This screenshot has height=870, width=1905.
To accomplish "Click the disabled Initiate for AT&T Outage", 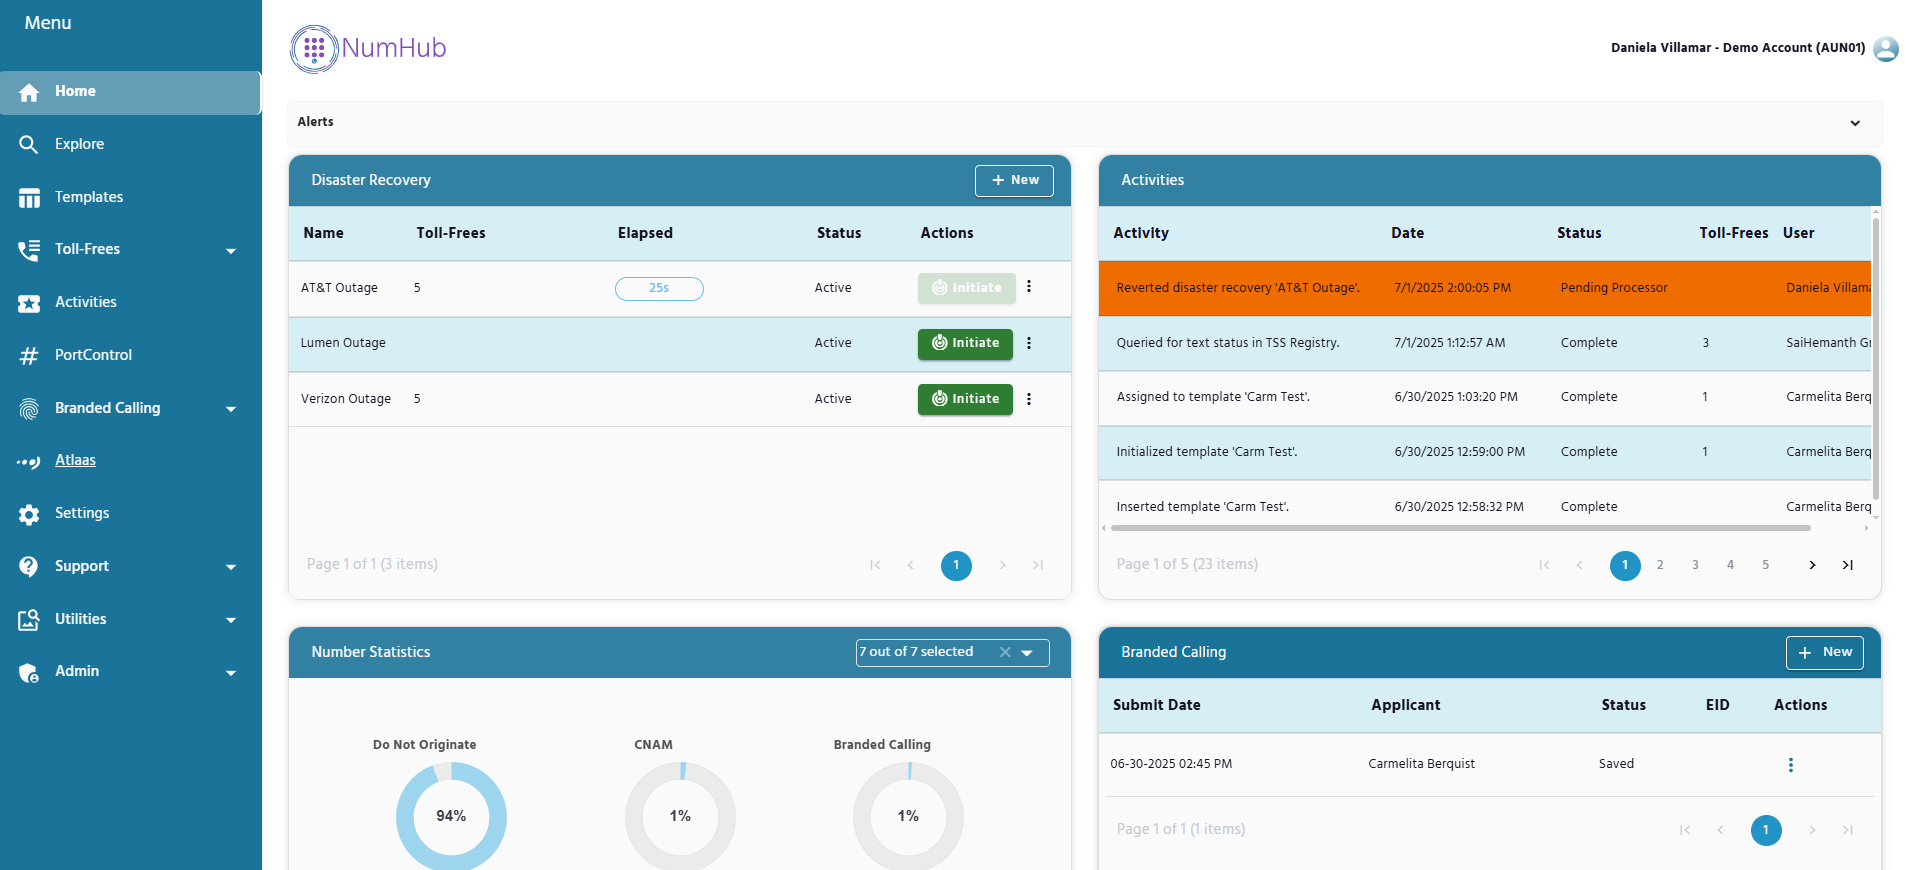I will pos(966,288).
